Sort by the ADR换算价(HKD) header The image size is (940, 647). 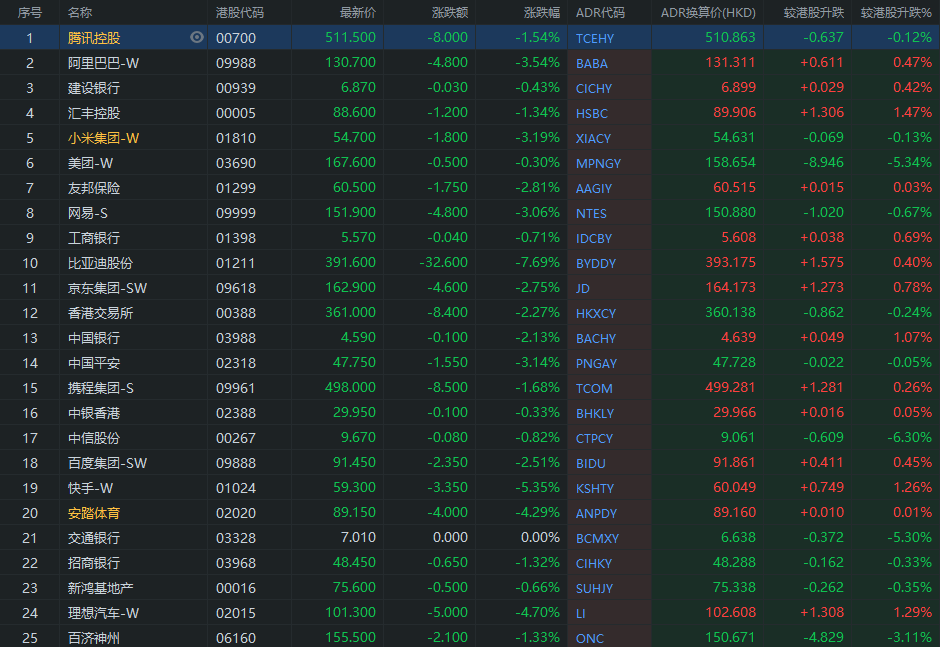[708, 13]
